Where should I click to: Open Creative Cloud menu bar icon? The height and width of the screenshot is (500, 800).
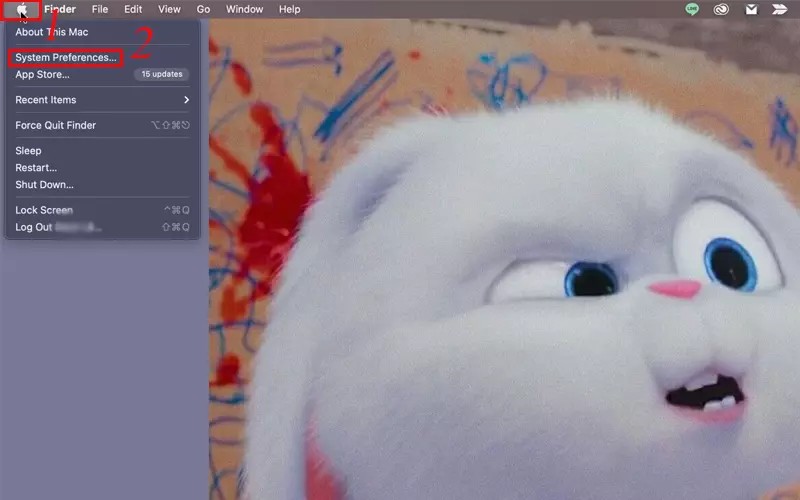(721, 9)
